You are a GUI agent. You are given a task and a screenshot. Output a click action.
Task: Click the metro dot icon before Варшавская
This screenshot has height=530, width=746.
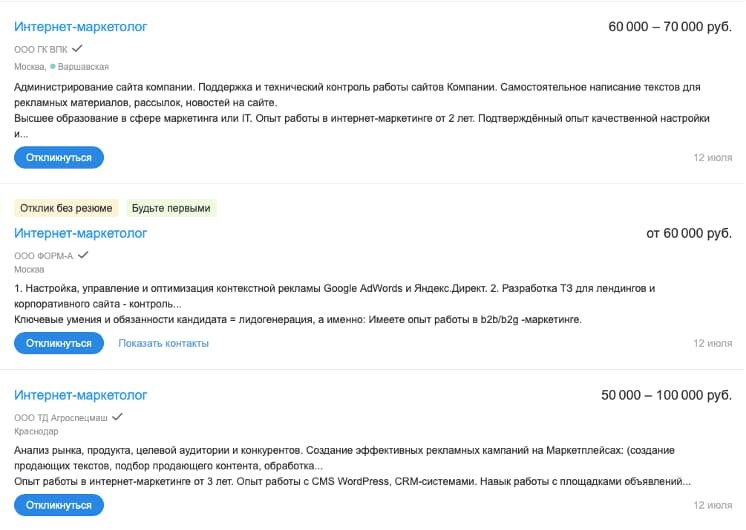pyautogui.click(x=52, y=67)
